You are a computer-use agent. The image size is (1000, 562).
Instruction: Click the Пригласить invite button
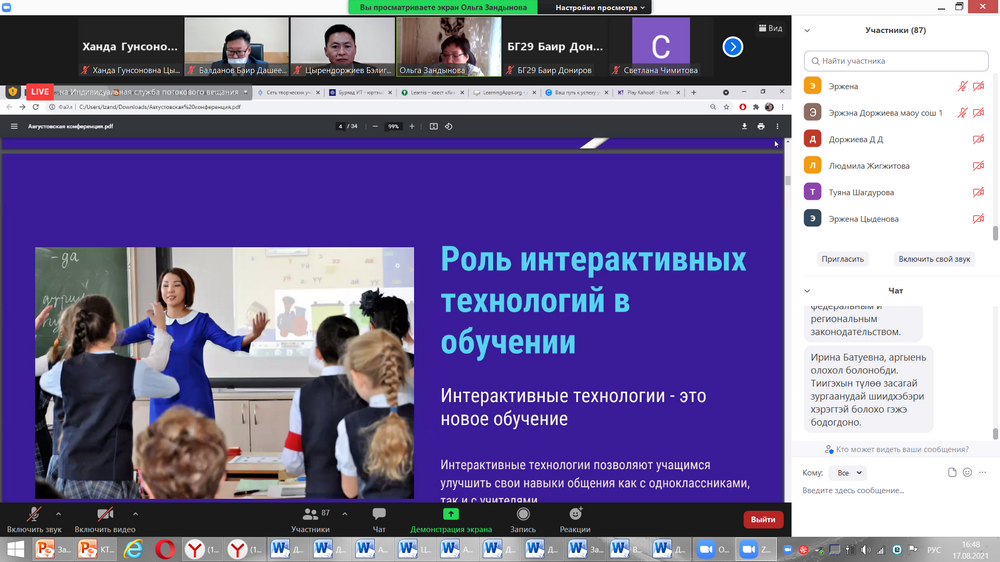(x=842, y=258)
